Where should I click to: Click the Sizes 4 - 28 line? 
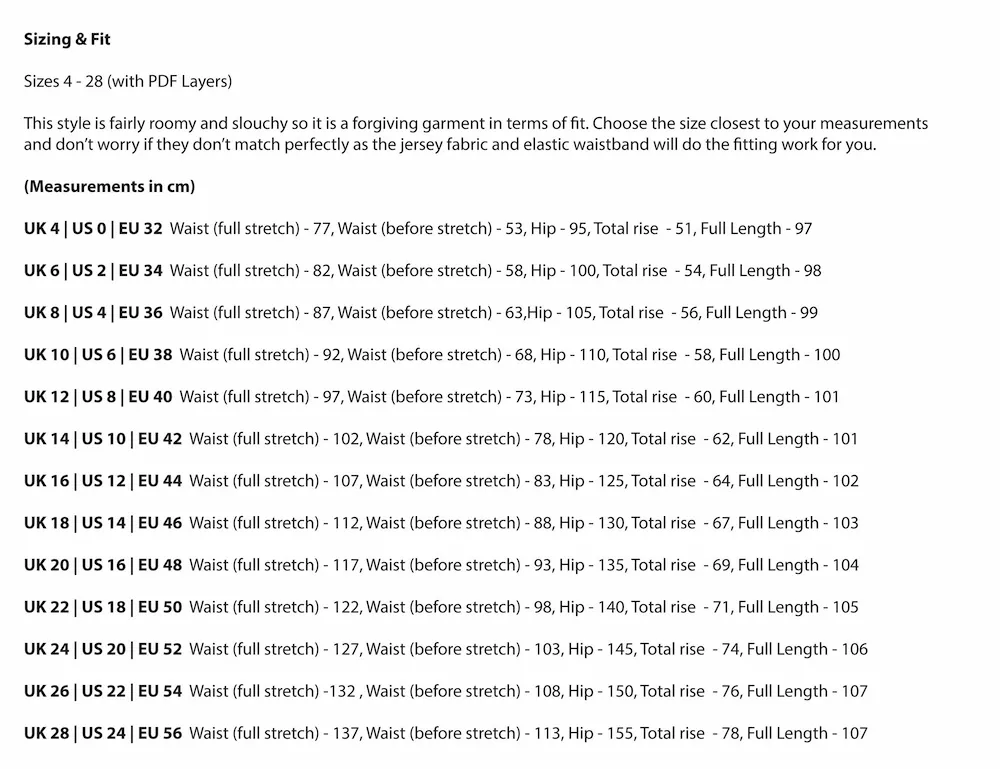tap(127, 81)
